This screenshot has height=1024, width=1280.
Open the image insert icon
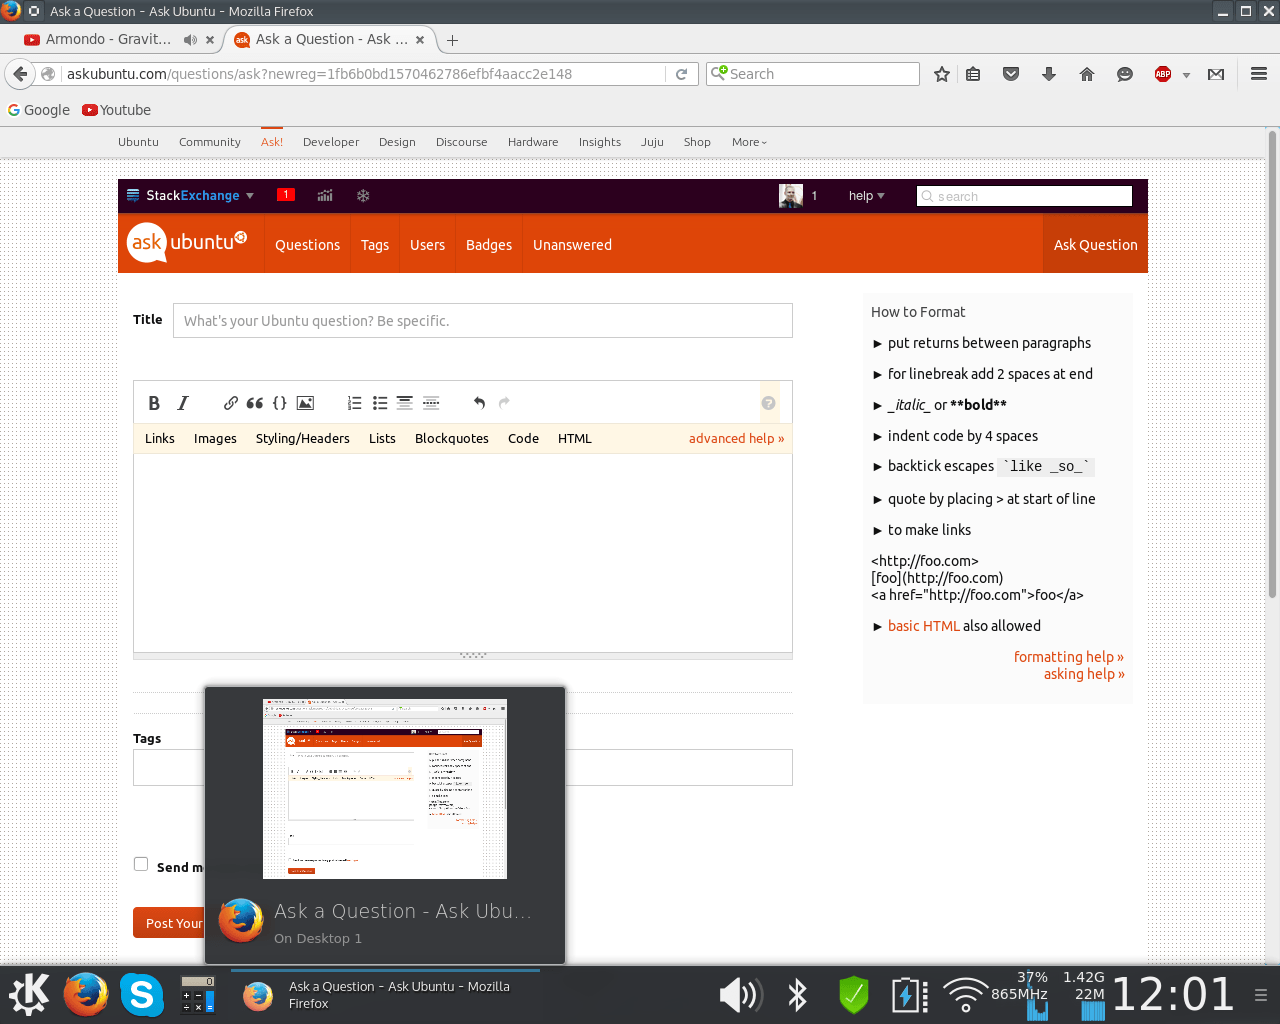305,403
